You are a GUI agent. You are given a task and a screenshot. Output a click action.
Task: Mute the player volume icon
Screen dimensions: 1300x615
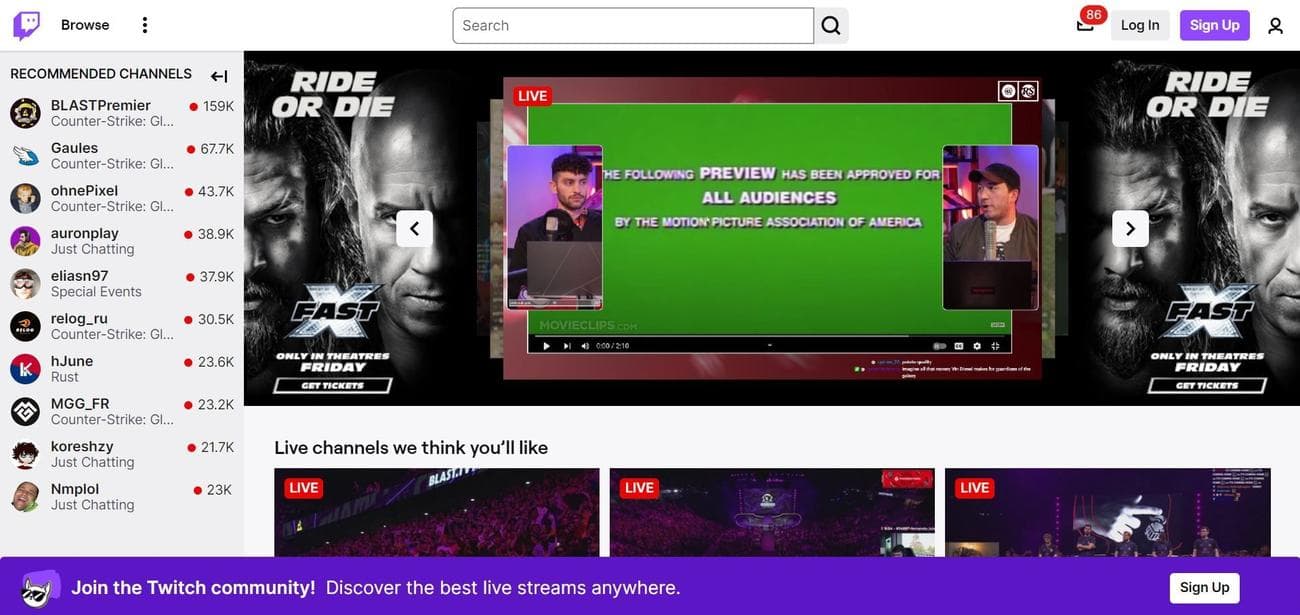point(585,346)
